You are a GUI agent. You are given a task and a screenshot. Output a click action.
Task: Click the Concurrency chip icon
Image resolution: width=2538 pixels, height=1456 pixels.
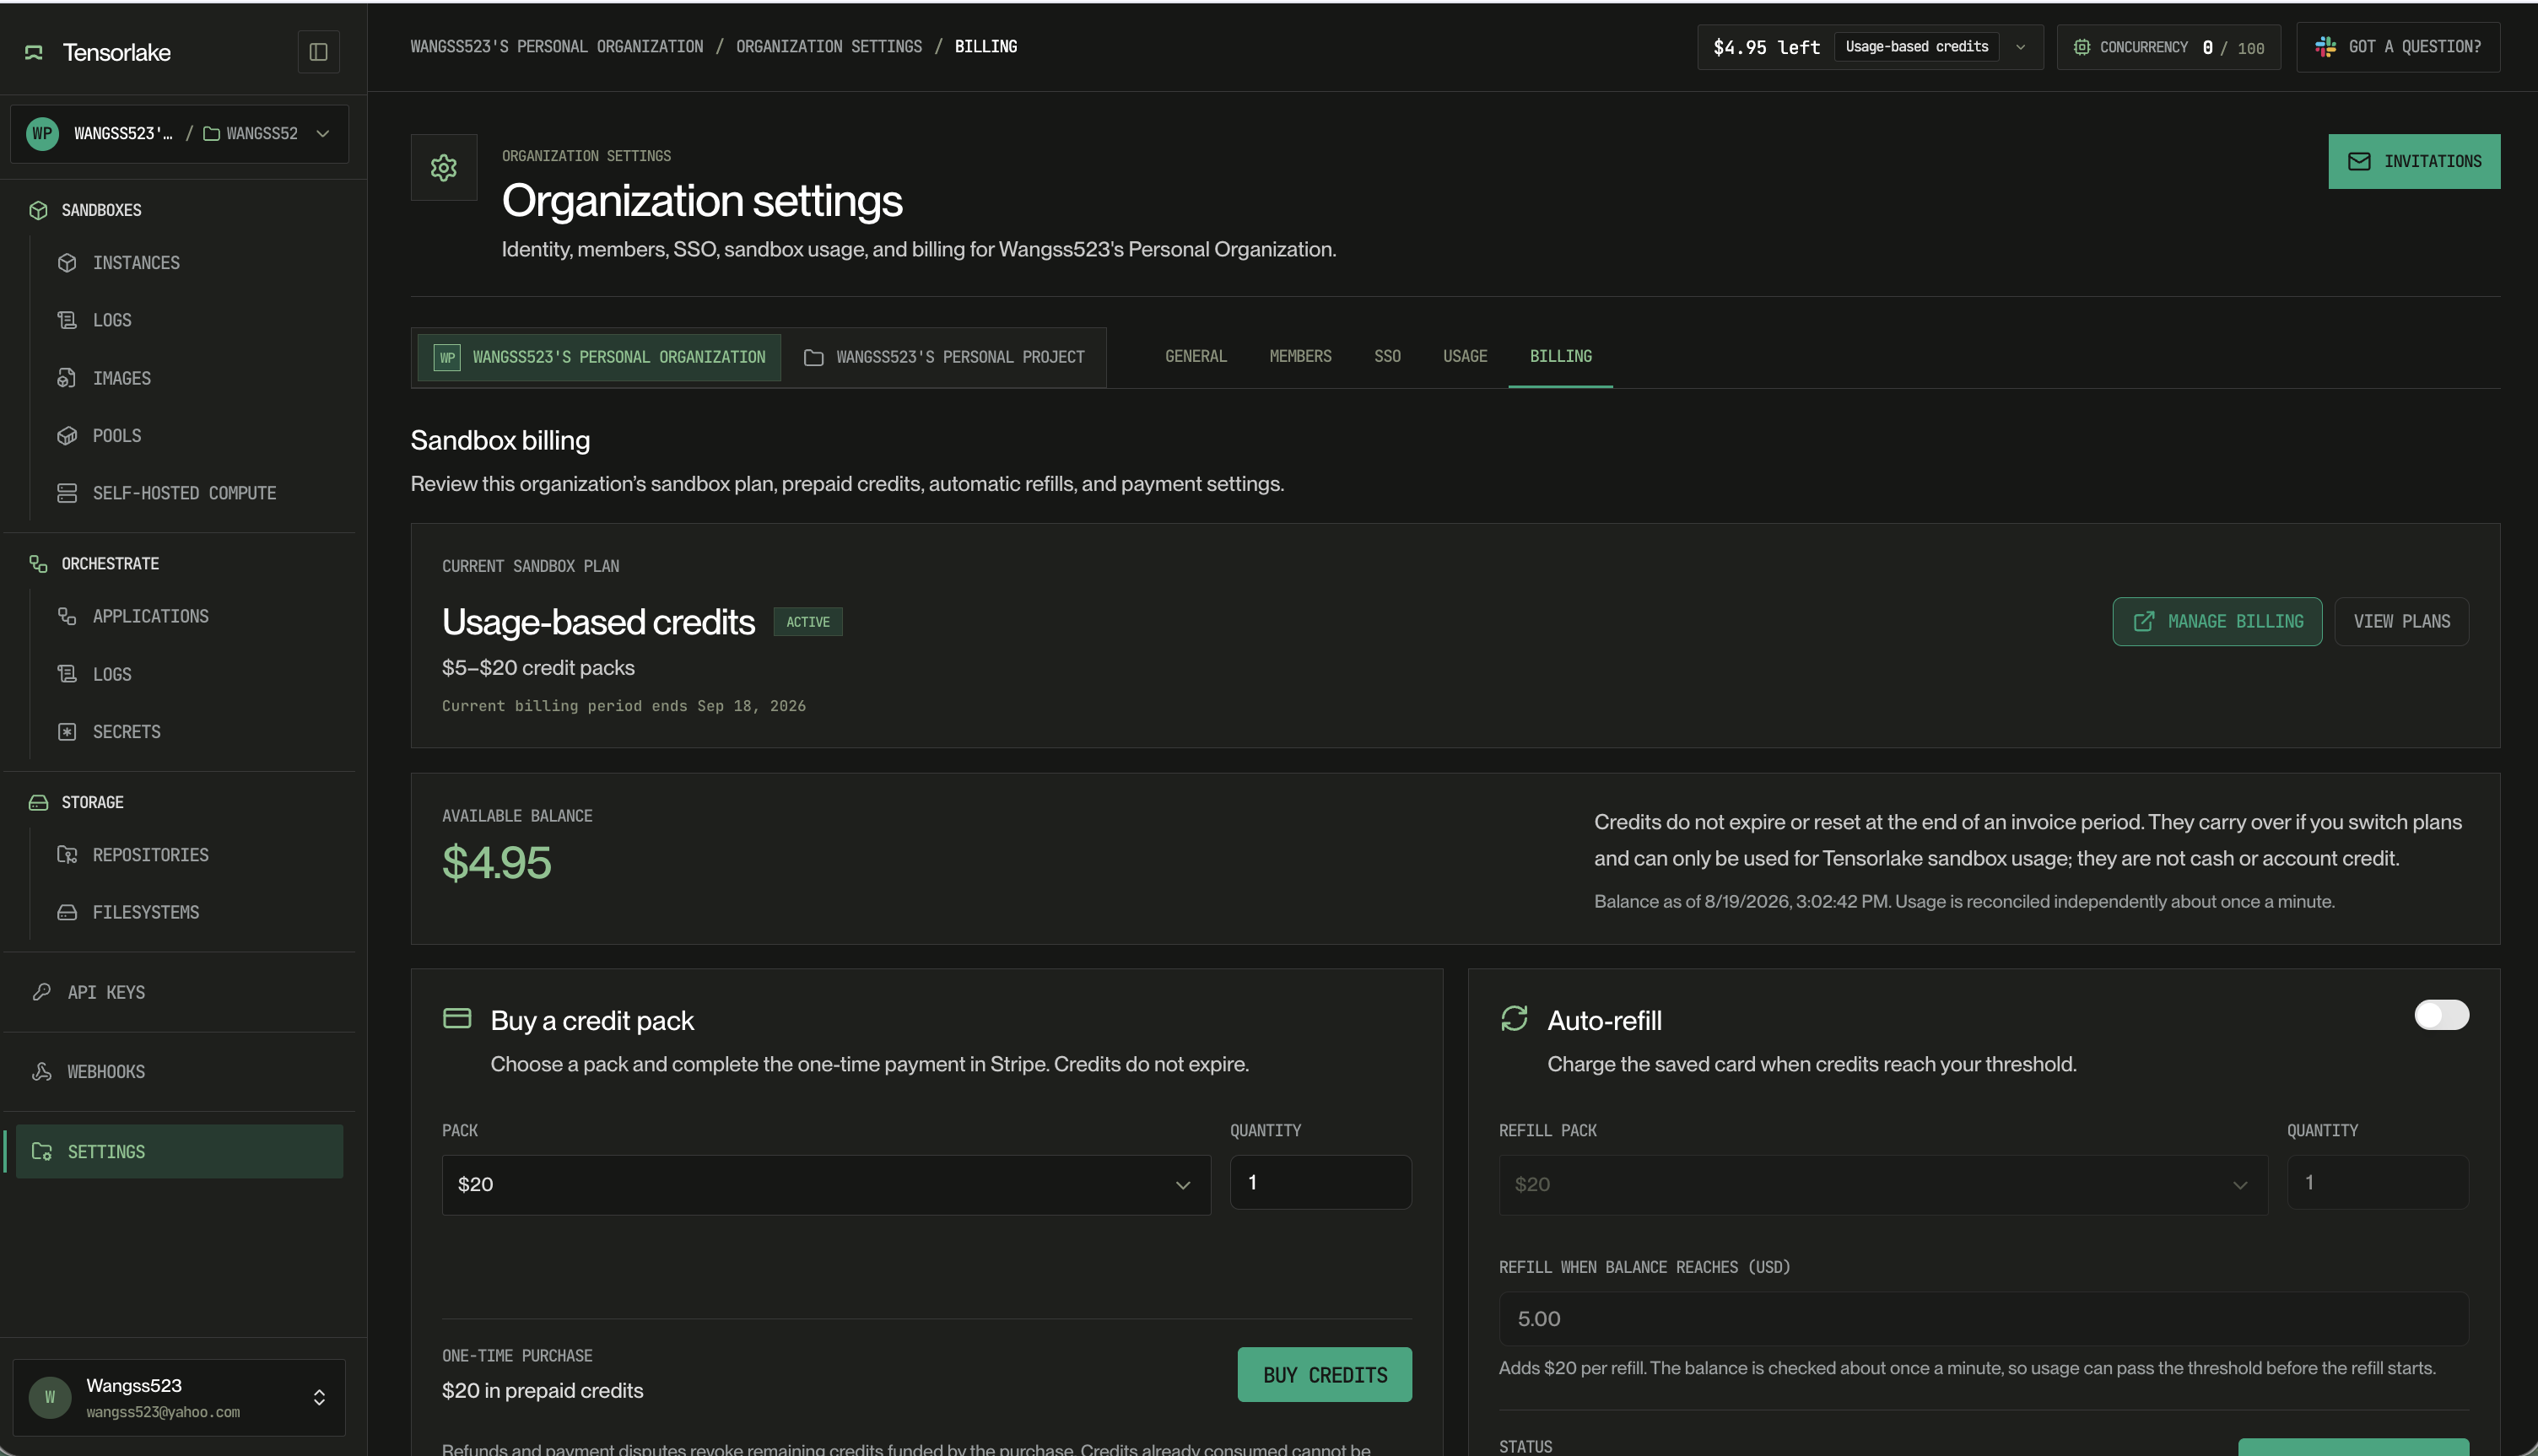click(x=2082, y=47)
